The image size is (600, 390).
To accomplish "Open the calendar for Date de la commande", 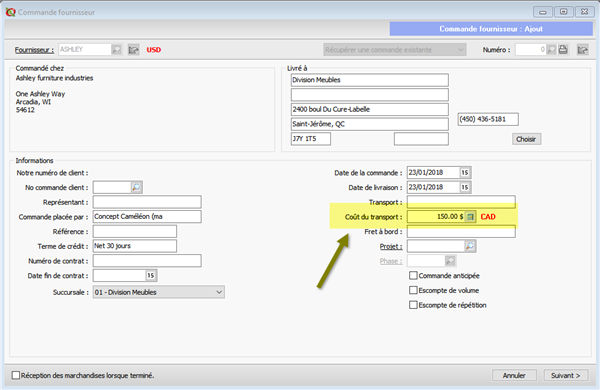I will [x=465, y=173].
